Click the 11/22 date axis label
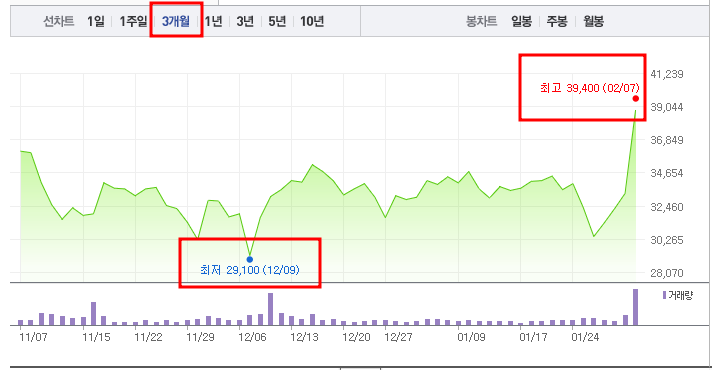This screenshot has width=712, height=370. click(x=148, y=337)
